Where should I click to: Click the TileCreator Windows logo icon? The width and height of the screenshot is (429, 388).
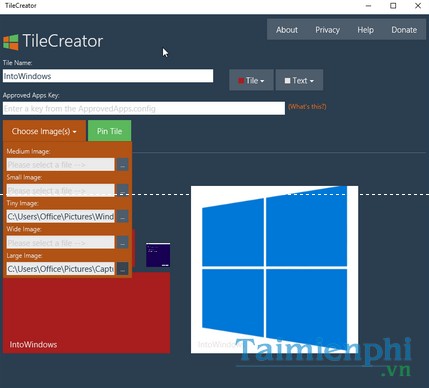coord(11,42)
